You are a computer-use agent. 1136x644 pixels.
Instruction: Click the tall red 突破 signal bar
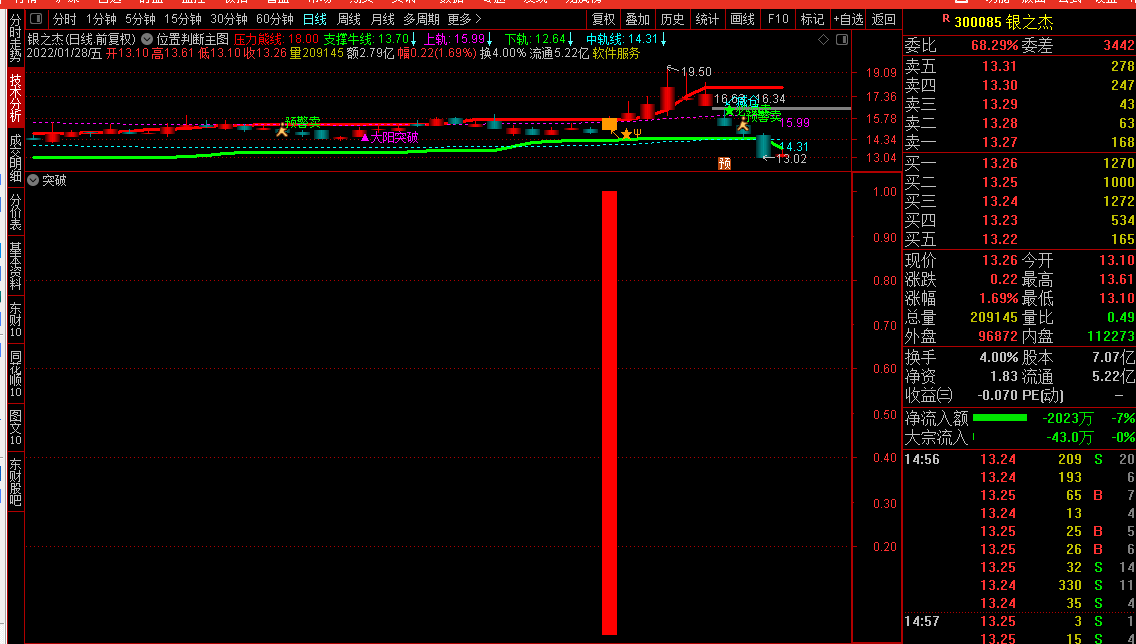pyautogui.click(x=609, y=413)
